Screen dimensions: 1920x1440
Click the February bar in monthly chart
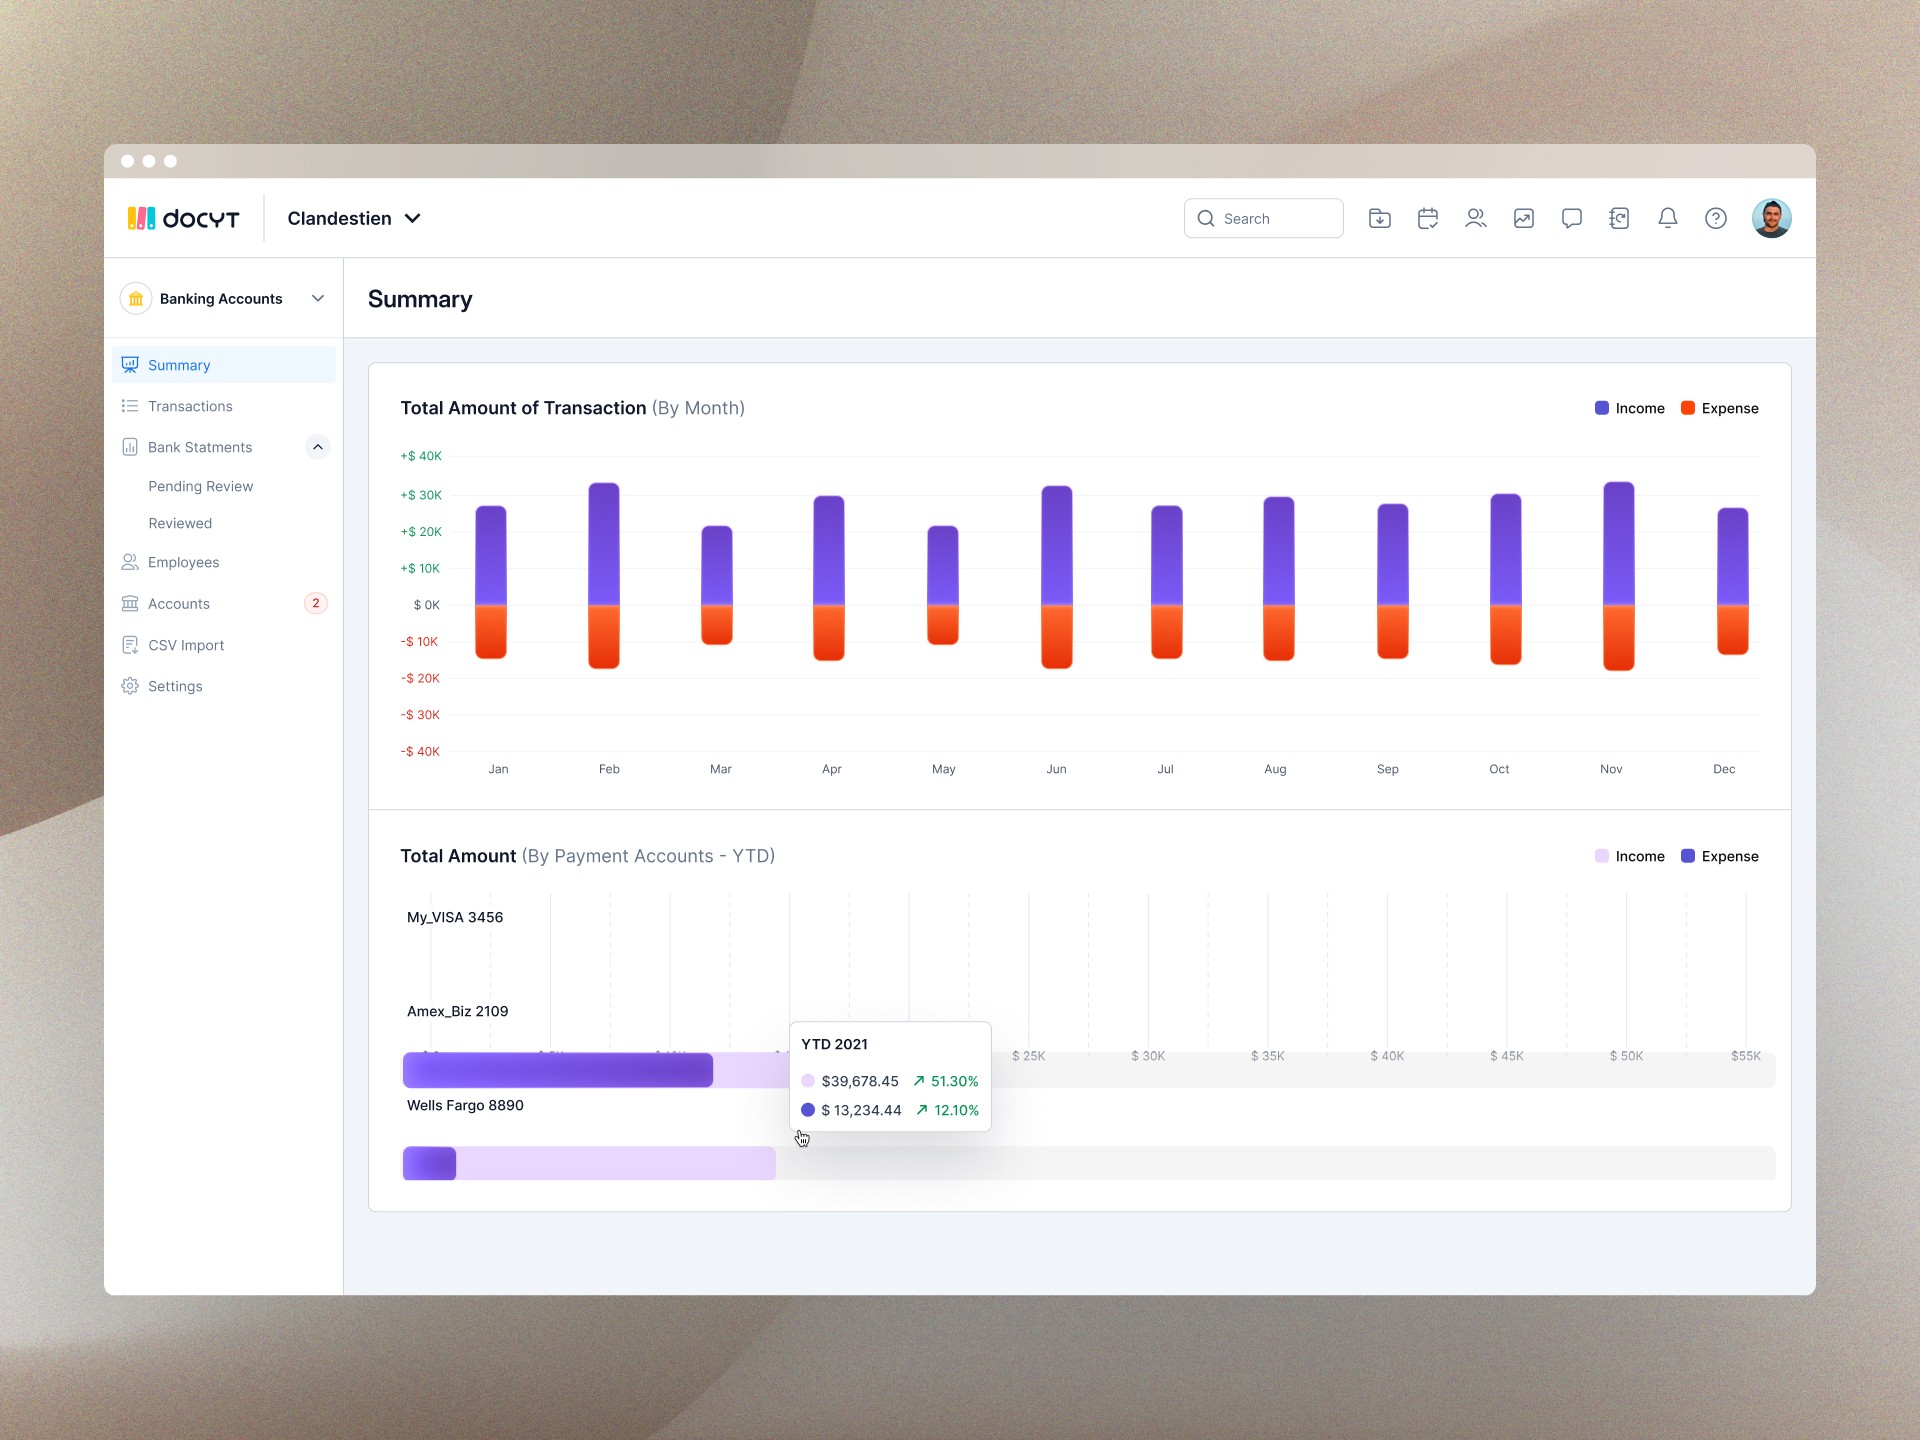coord(604,575)
